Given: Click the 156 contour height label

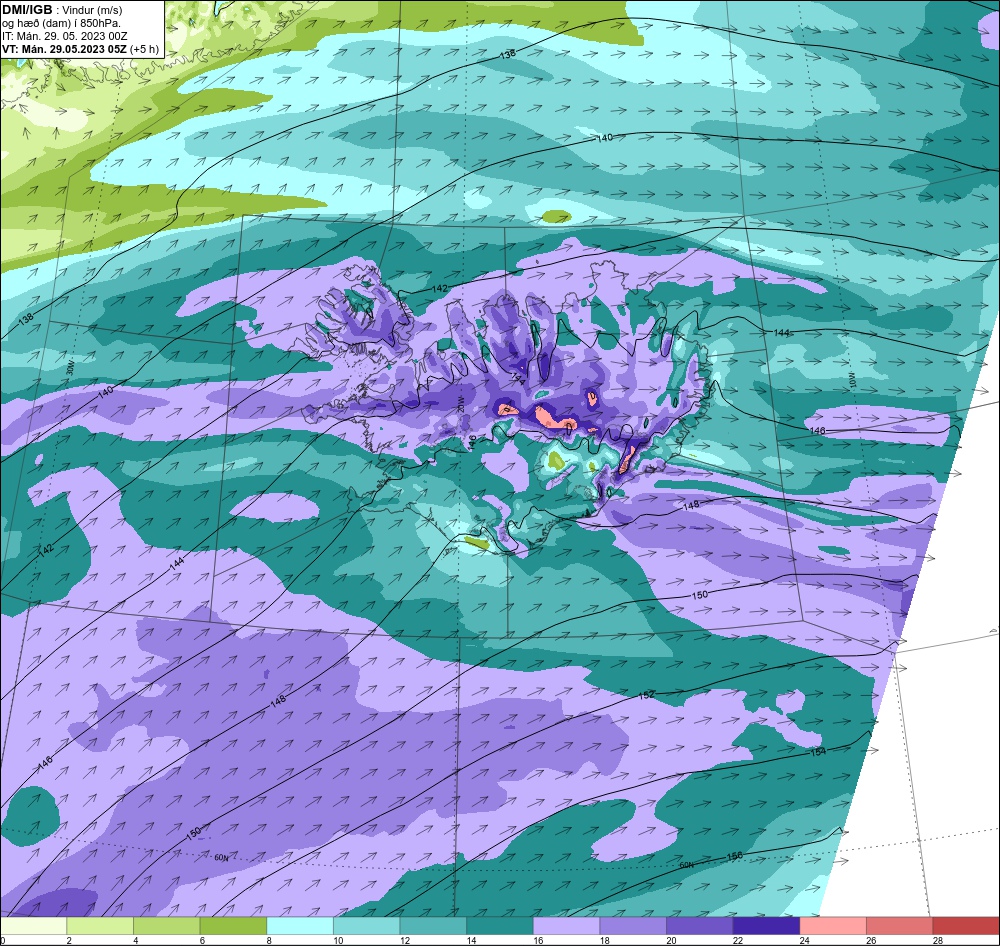Looking at the screenshot, I should pos(735,856).
